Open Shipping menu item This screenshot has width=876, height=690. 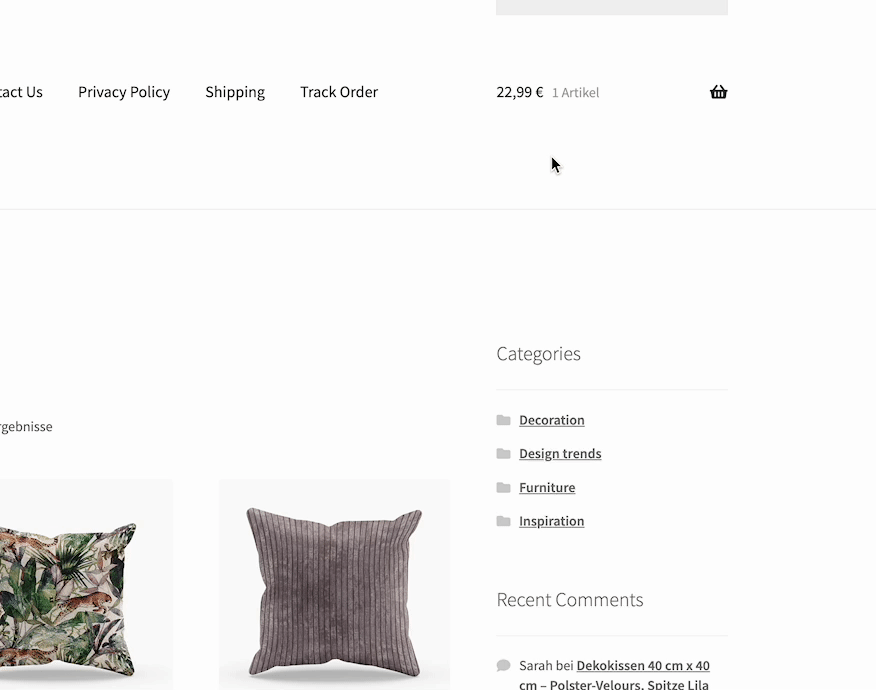[x=235, y=92]
